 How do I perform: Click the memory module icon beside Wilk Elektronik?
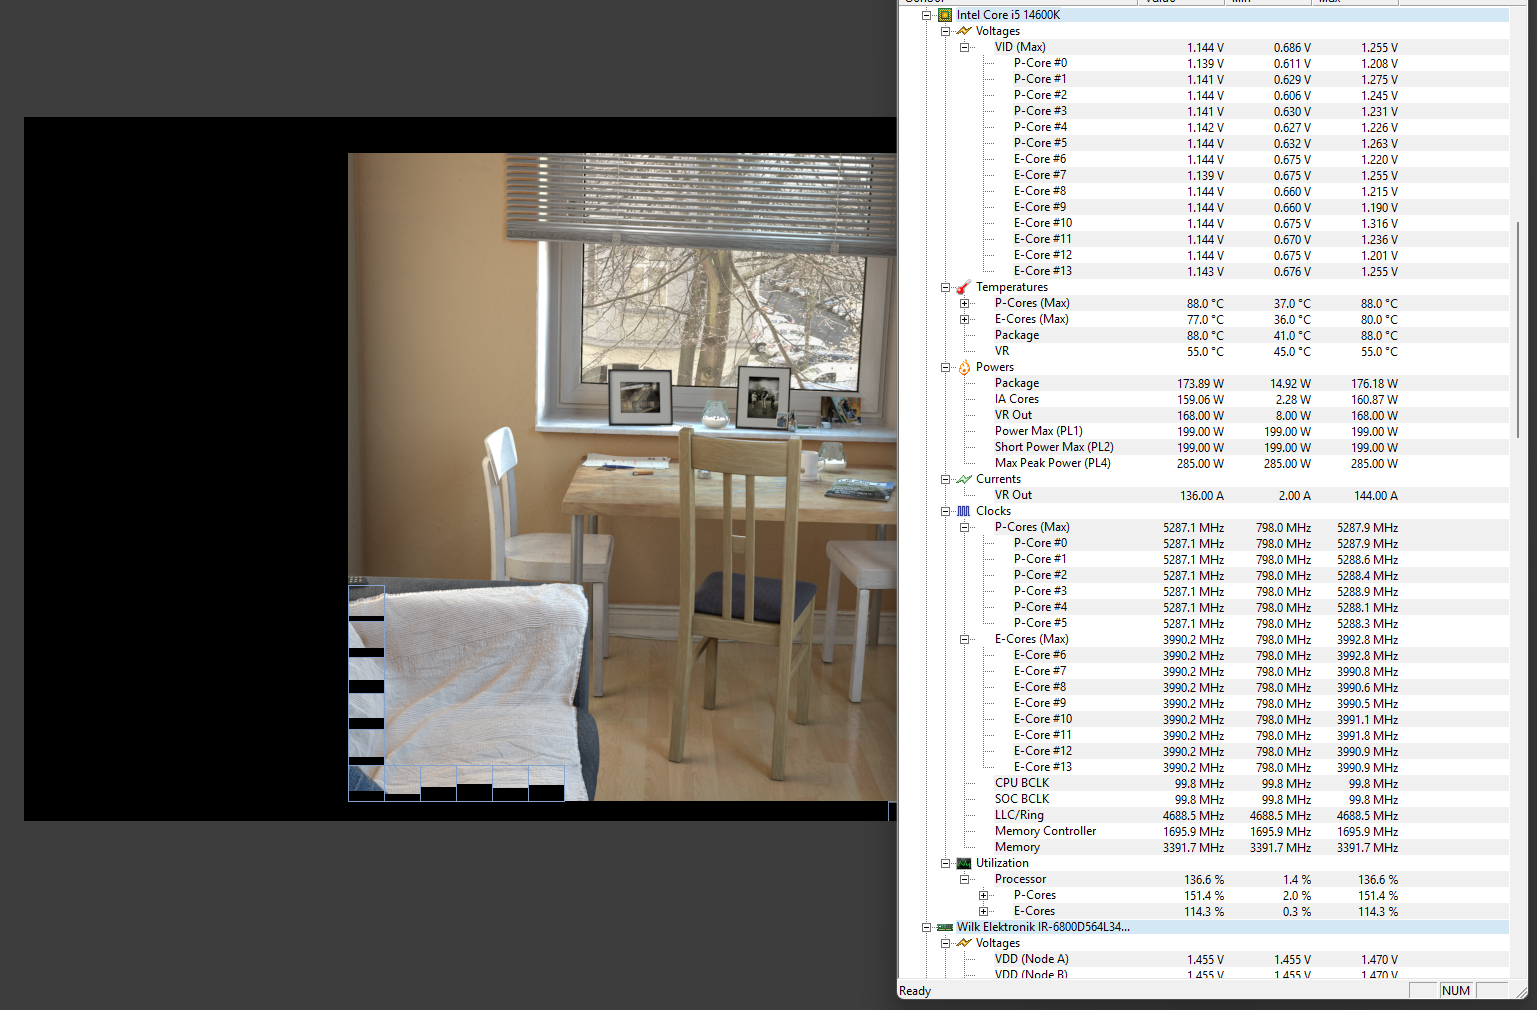pos(945,927)
